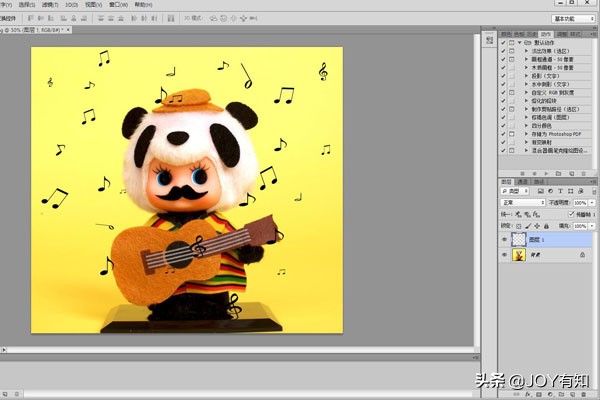Toggle dialog box for 画框通道 action
Viewport: 600px width, 400px height.
click(512, 59)
